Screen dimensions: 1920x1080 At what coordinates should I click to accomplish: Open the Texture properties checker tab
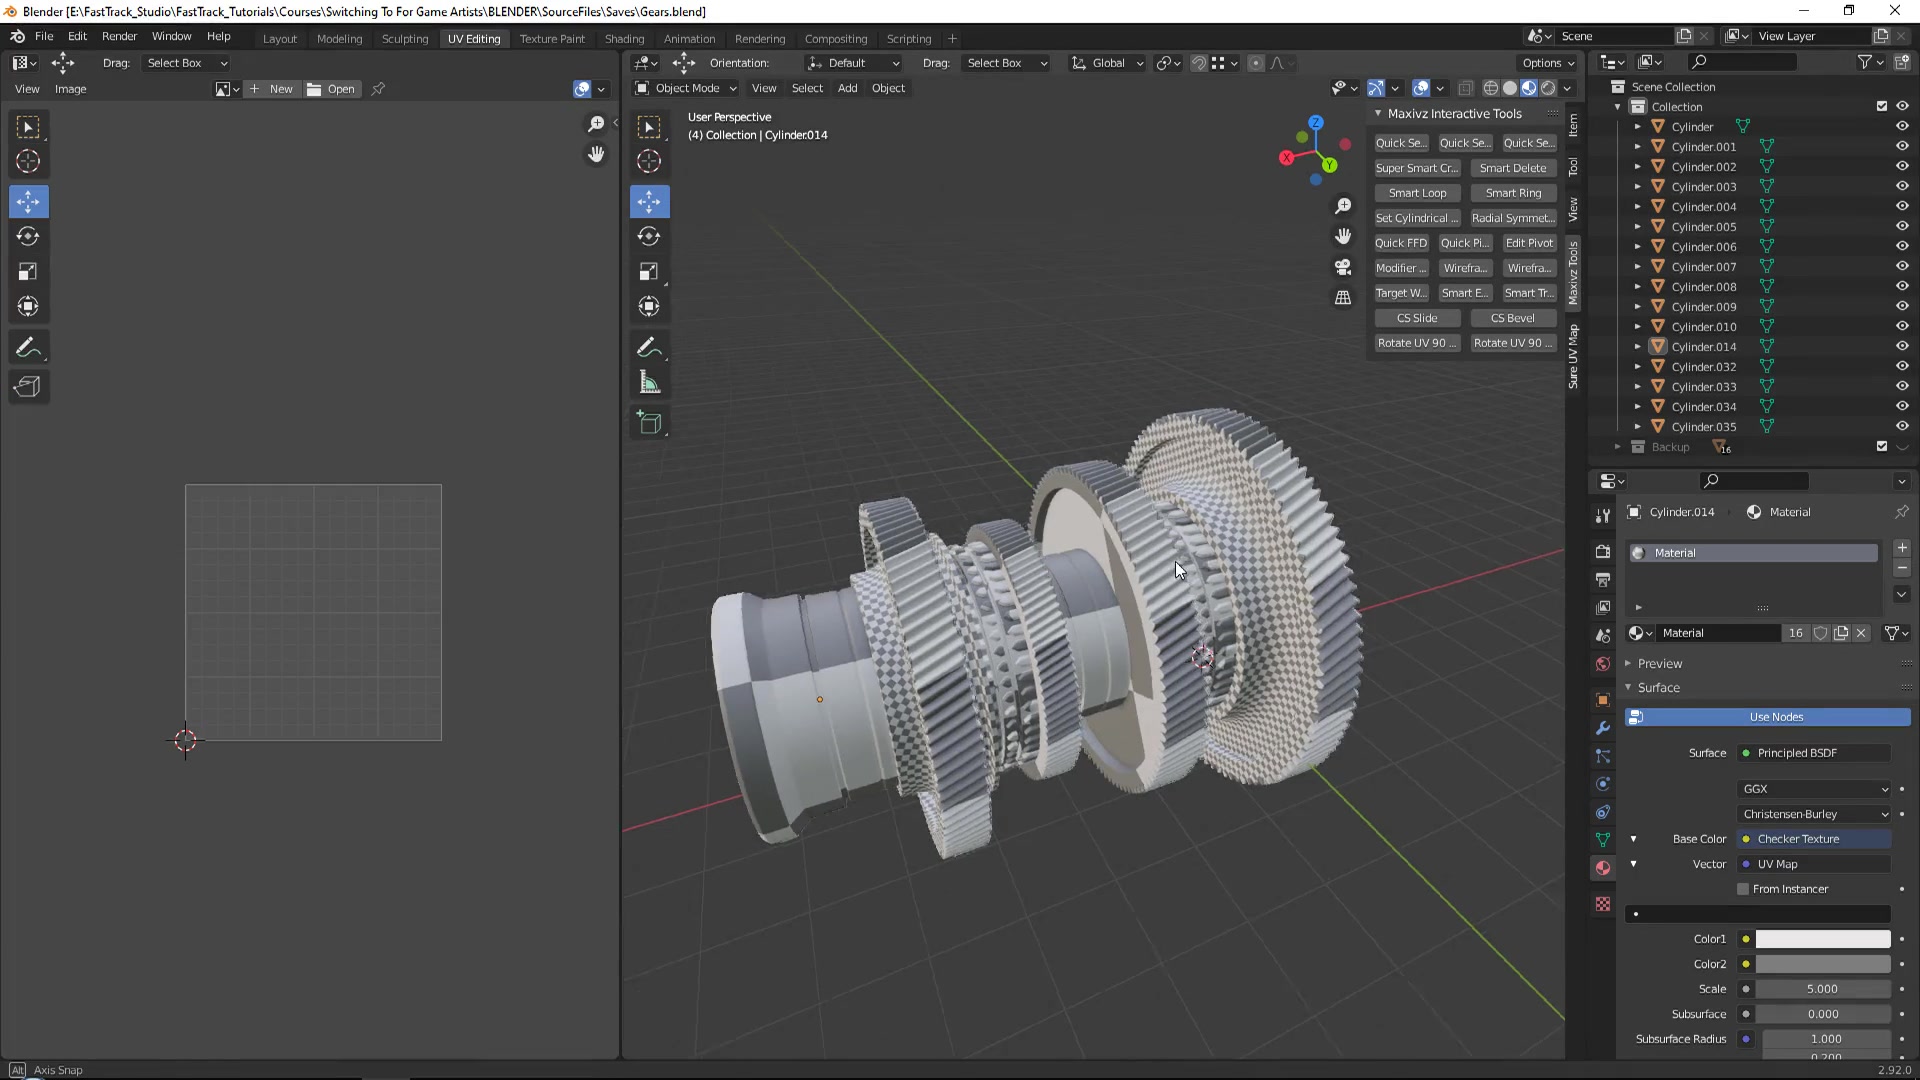click(1603, 904)
